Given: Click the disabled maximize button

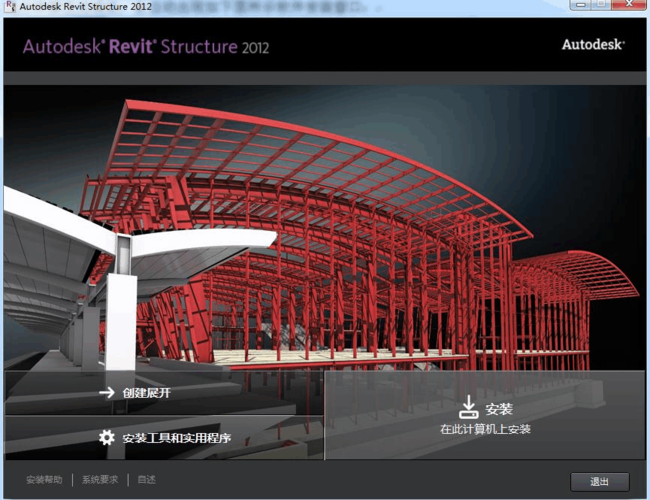Looking at the screenshot, I should pyautogui.click(x=601, y=5).
